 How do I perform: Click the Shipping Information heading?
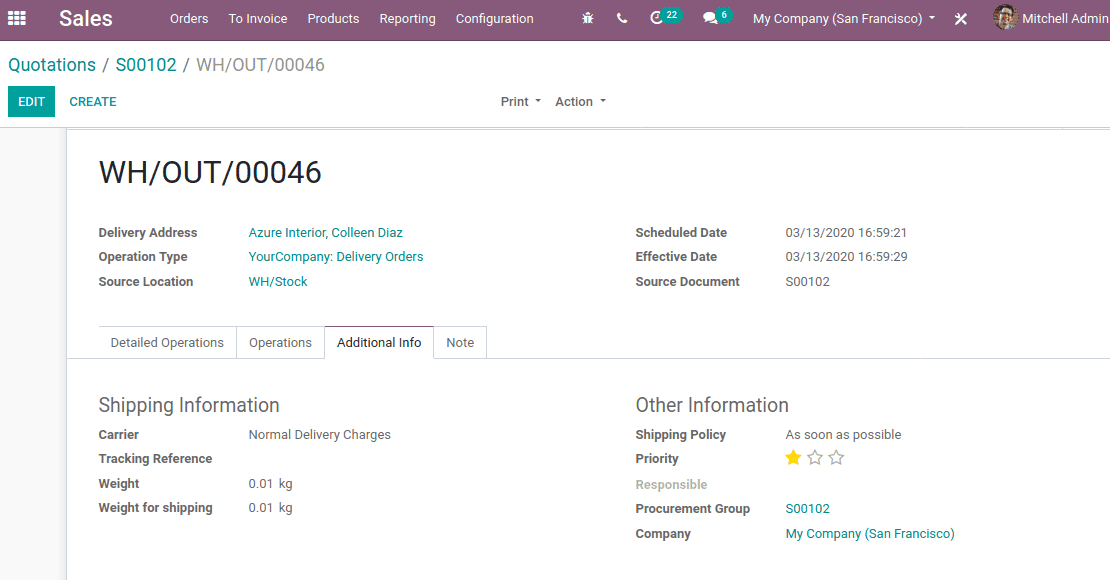[x=189, y=405]
